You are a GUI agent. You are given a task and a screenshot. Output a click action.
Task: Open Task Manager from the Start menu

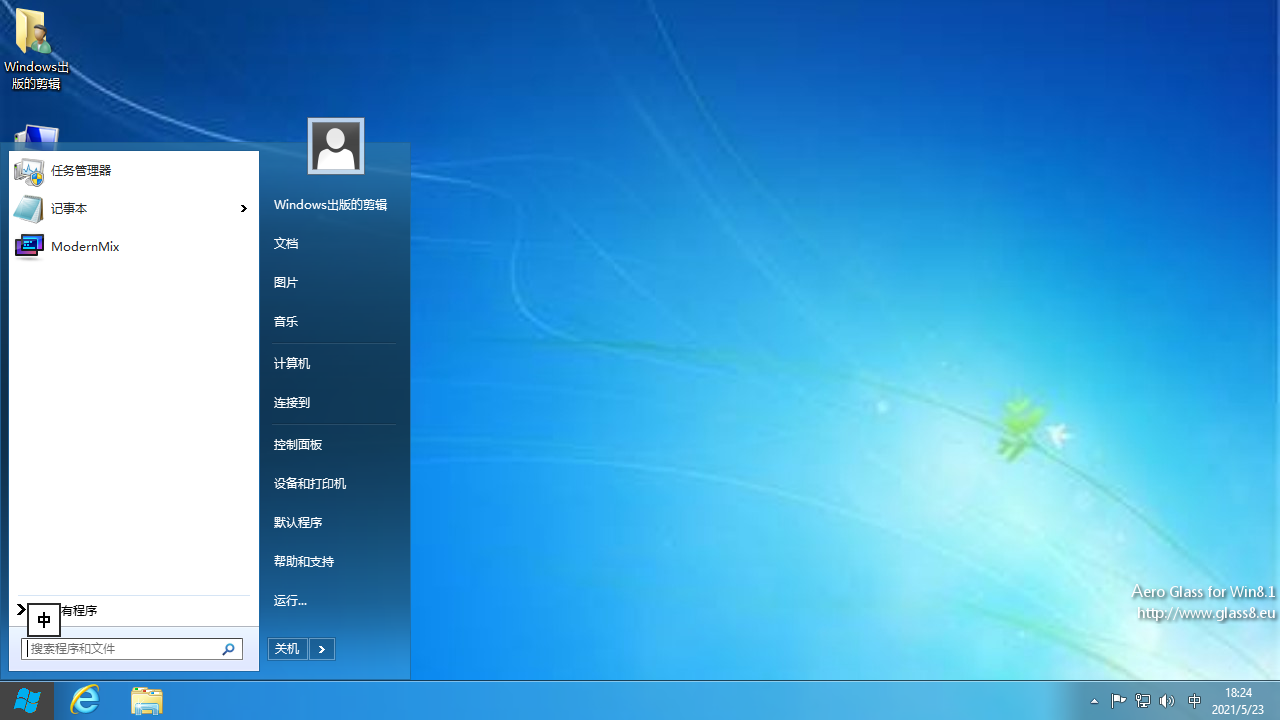133,171
